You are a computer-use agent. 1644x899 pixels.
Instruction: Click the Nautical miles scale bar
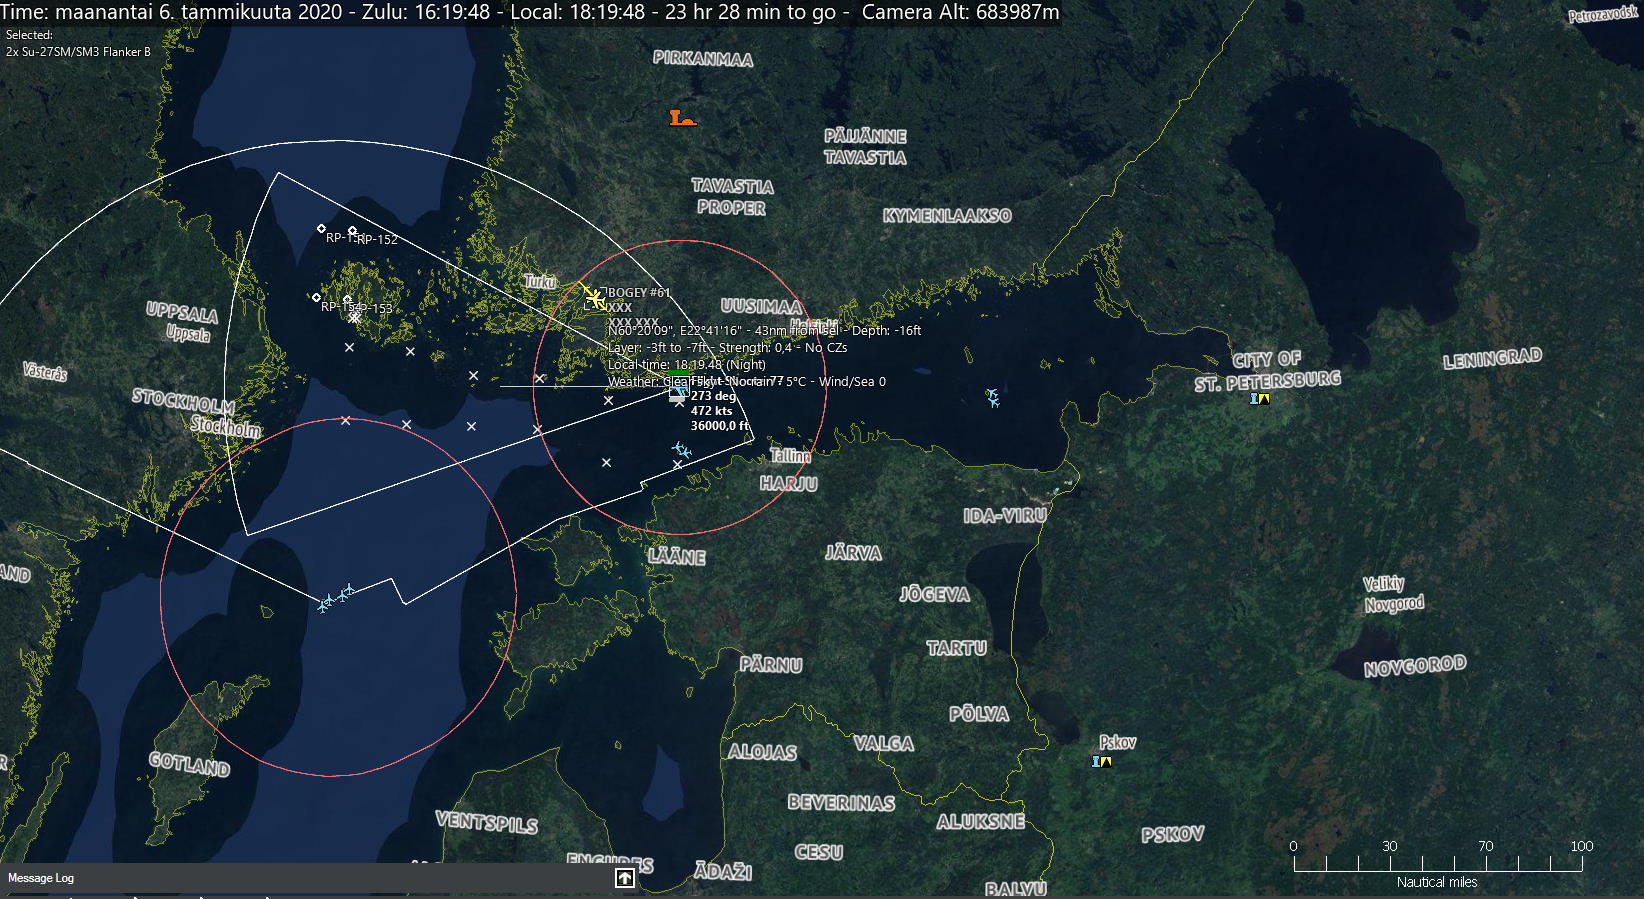point(1436,864)
